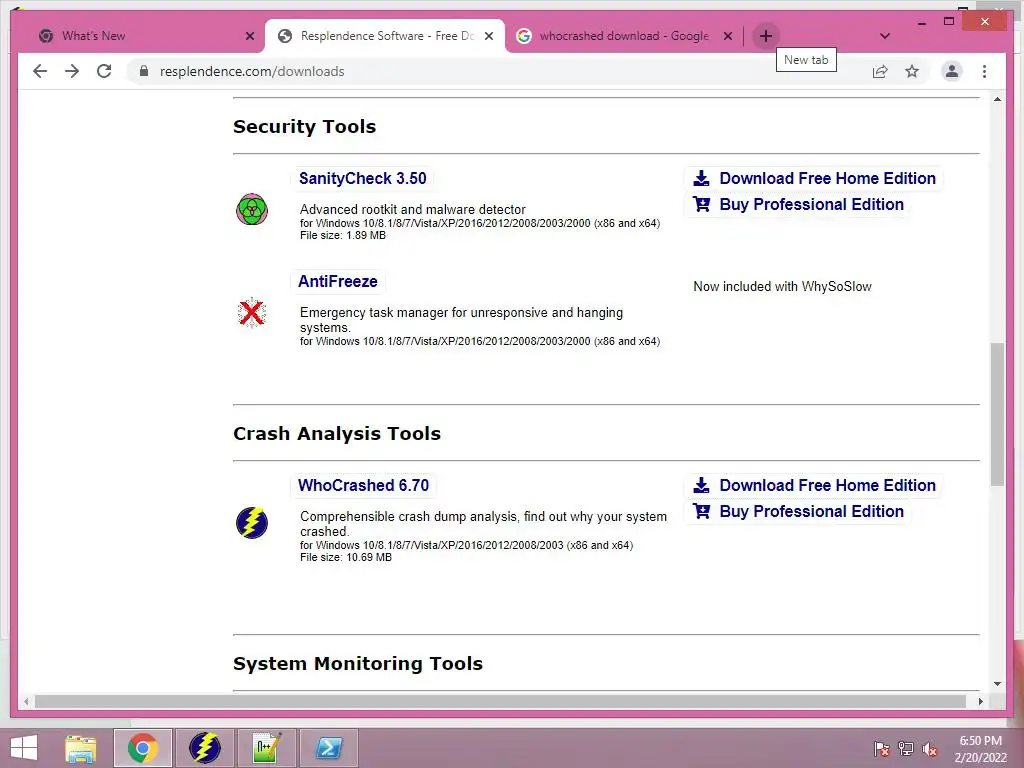This screenshot has height=768, width=1024.
Task: Click the scroll up arrow
Action: click(997, 99)
